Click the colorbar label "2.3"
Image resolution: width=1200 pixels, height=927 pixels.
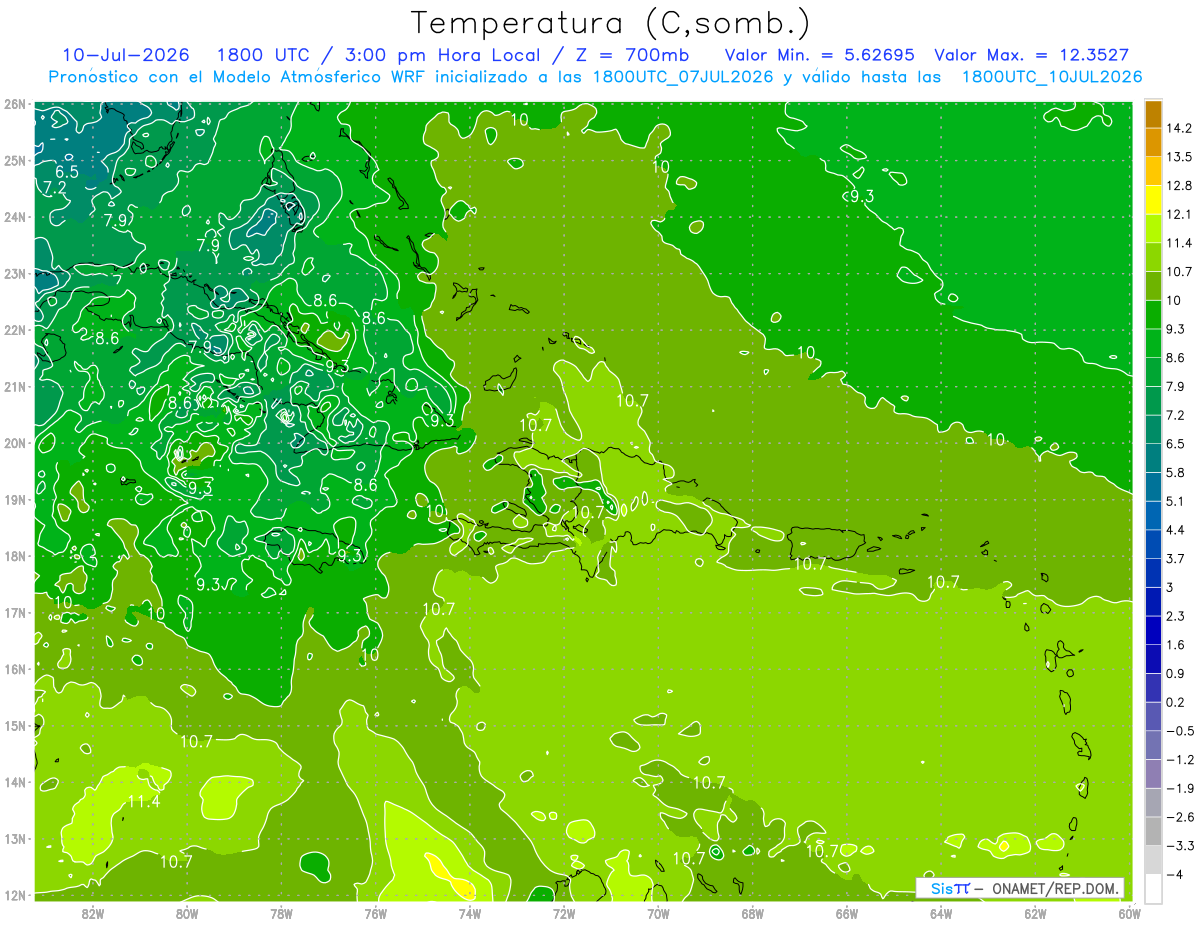pyautogui.click(x=1176, y=616)
